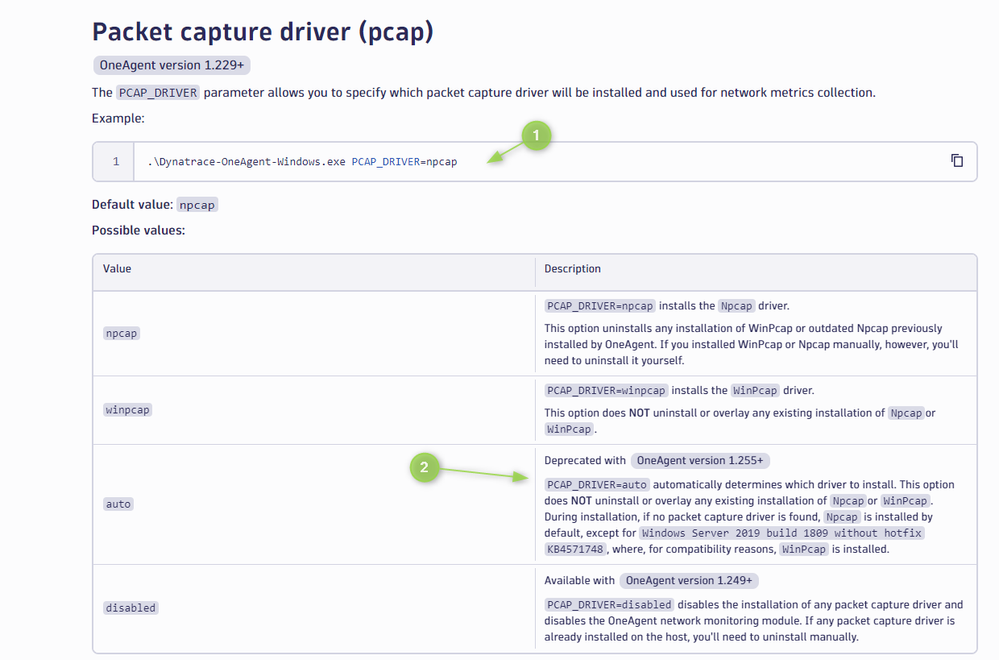Click the Value column header
Image resolution: width=999 pixels, height=660 pixels.
tap(117, 269)
